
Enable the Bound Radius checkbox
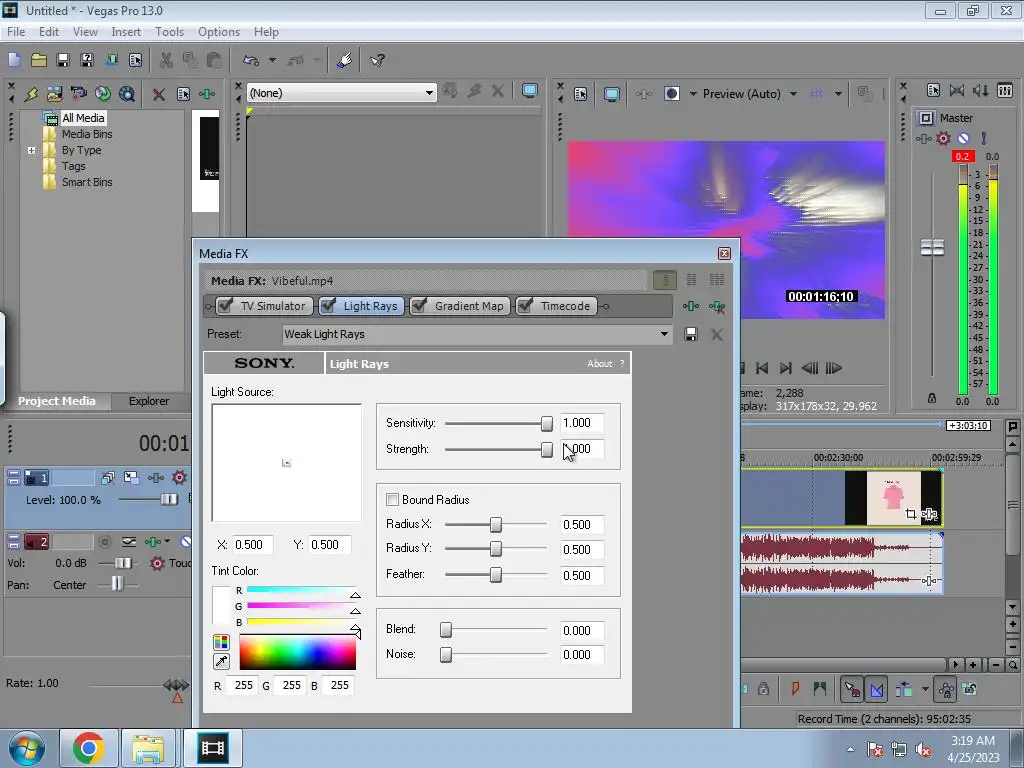(x=392, y=500)
